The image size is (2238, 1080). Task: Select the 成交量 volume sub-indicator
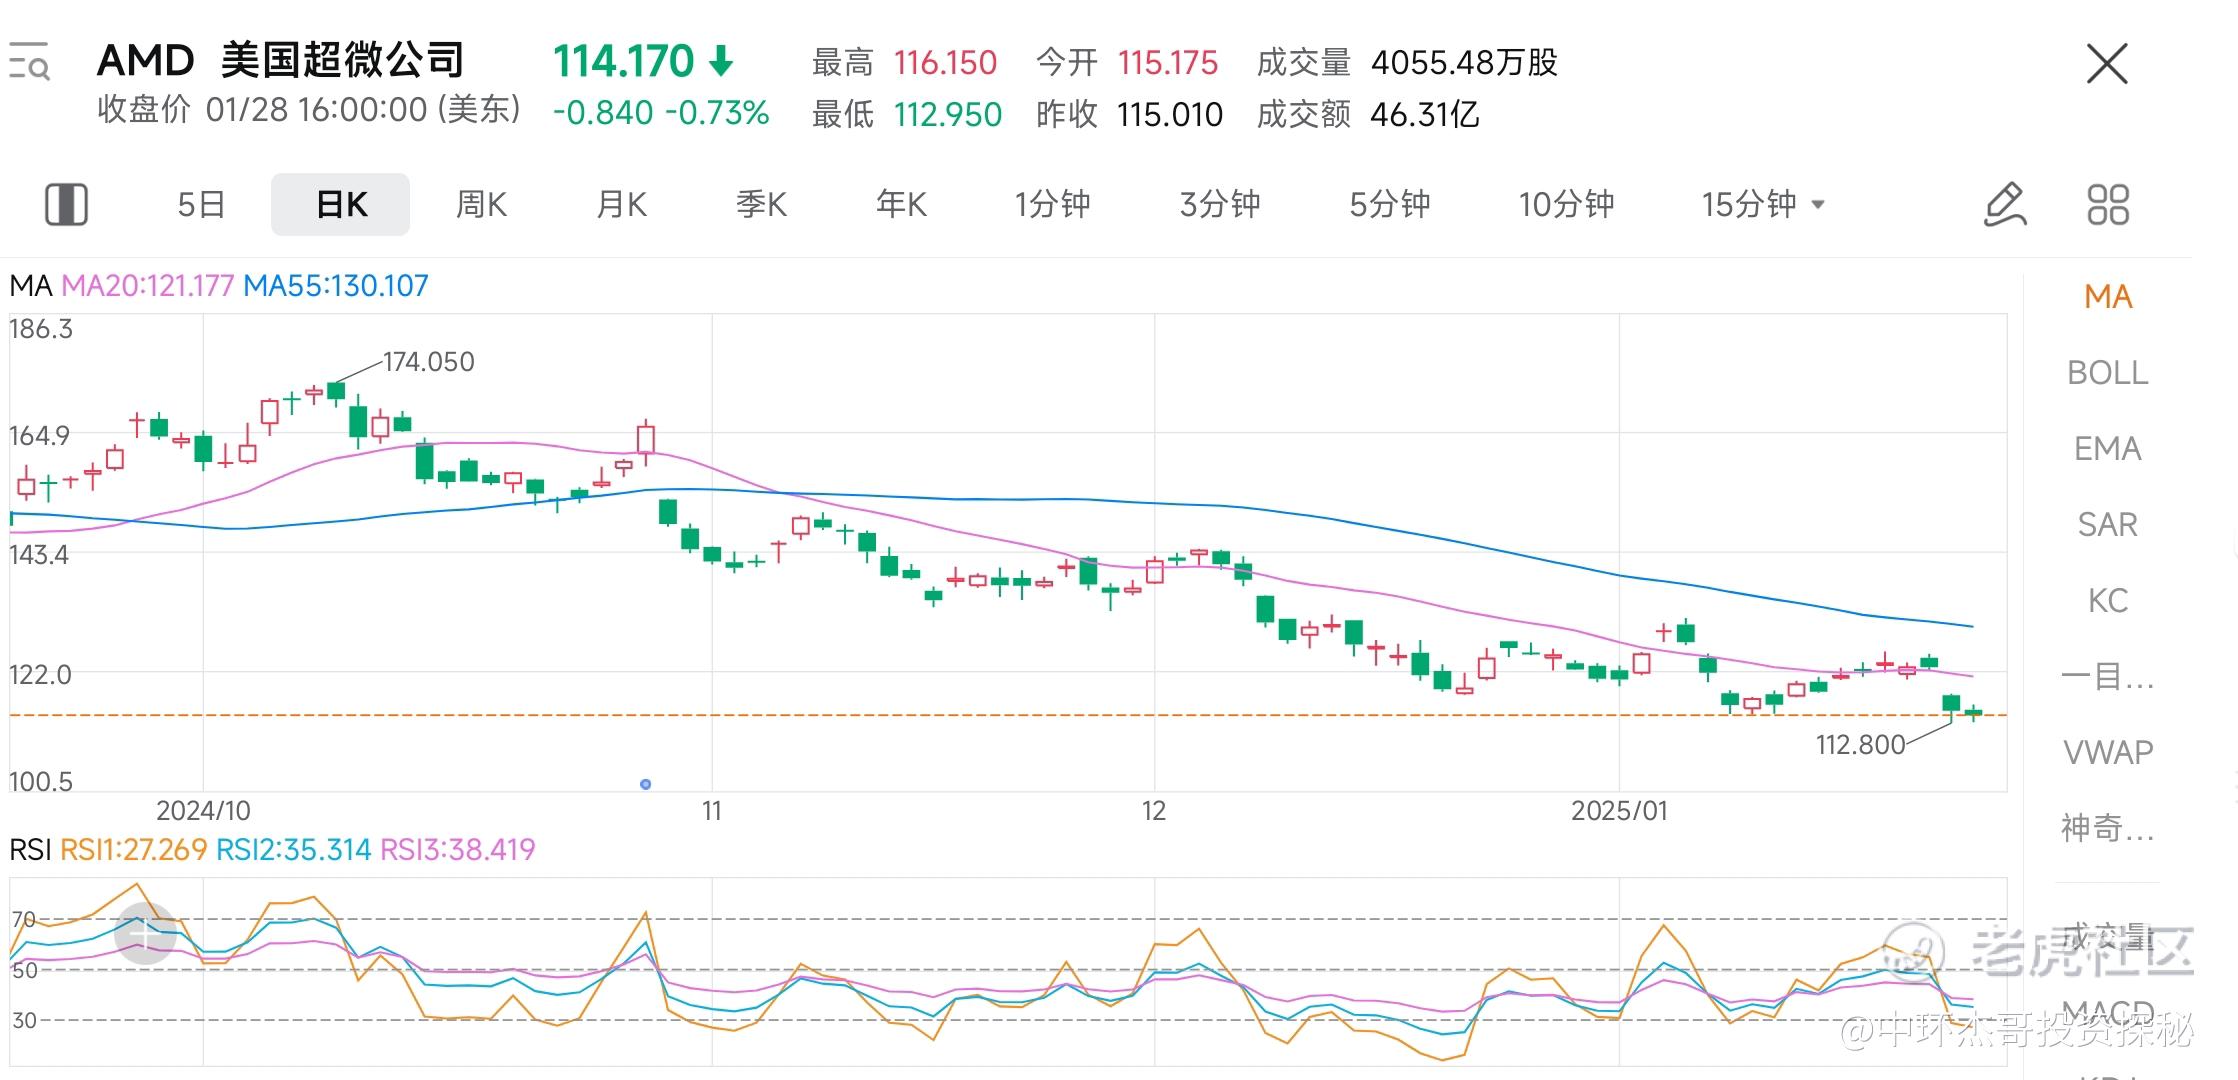tap(2108, 937)
